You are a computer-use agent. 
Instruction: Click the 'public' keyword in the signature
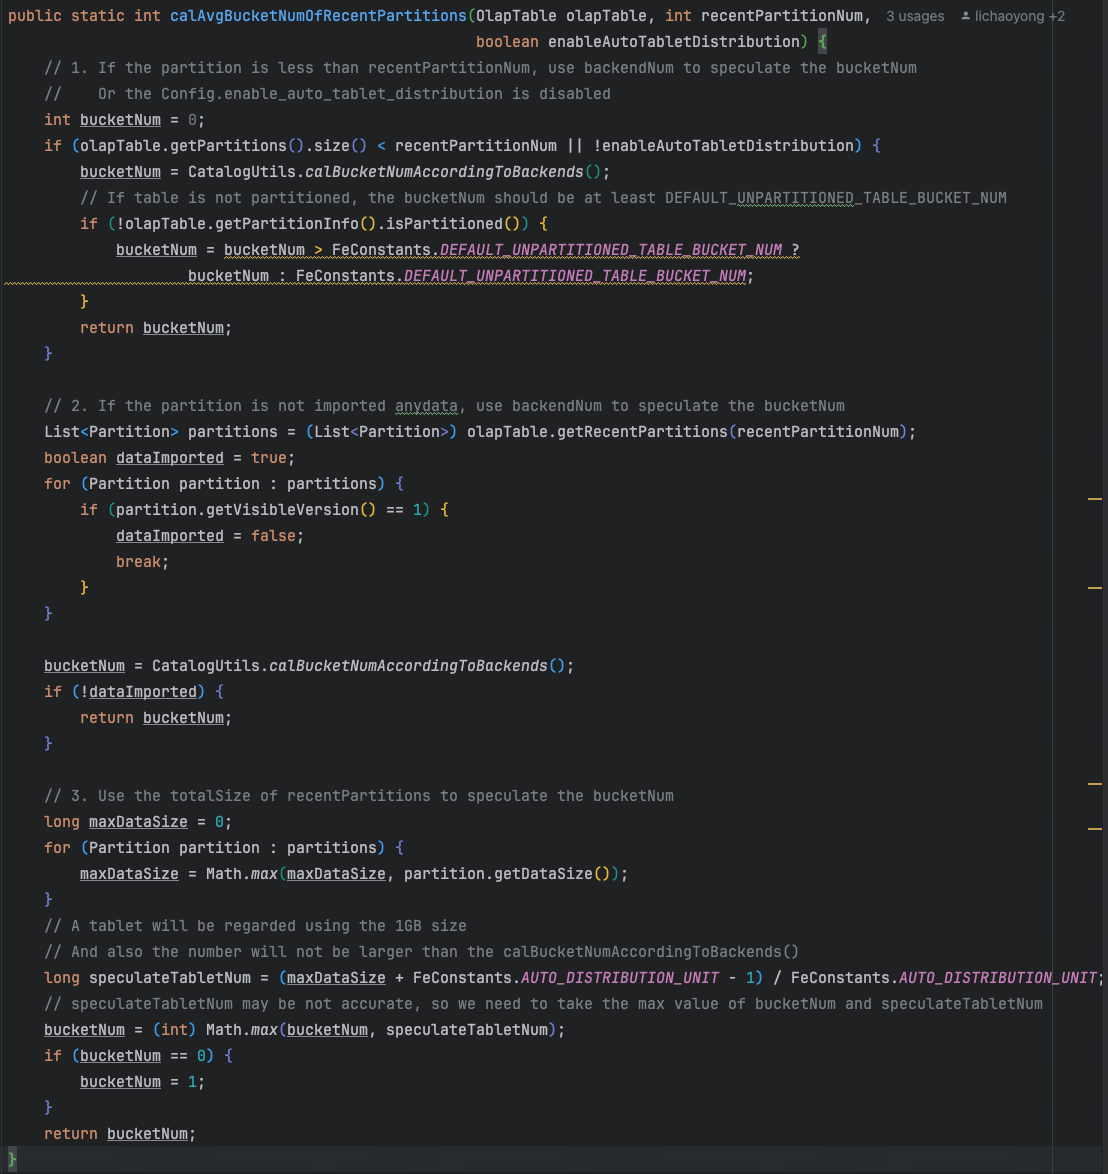point(35,16)
